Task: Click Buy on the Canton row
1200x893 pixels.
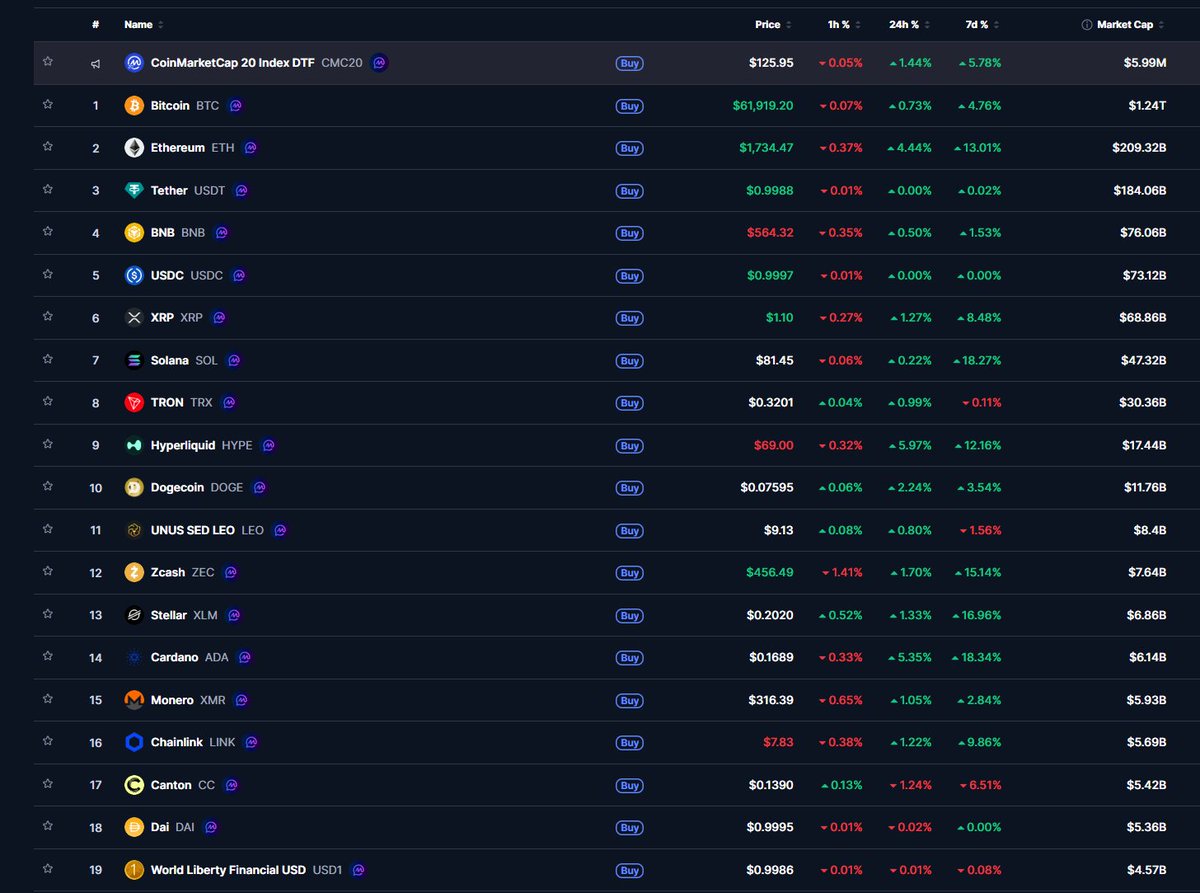Action: coord(629,786)
